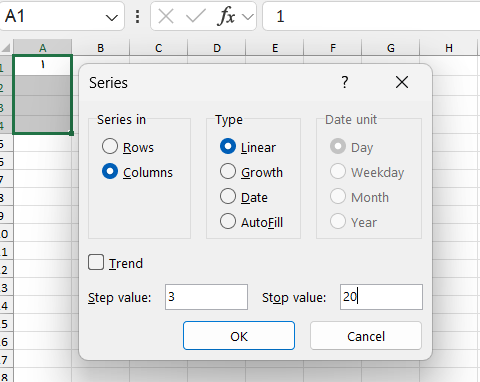480x382 pixels.
Task: Select all cells corner triangle
Action: coord(6,48)
